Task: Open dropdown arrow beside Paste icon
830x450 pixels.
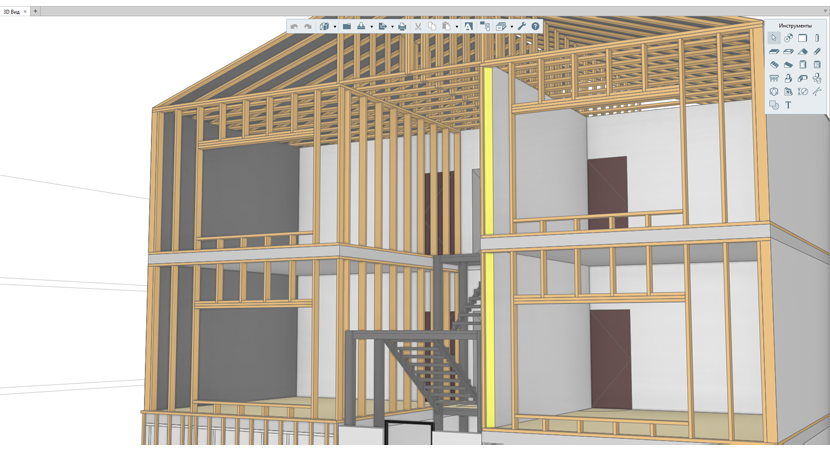Action: pyautogui.click(x=457, y=26)
